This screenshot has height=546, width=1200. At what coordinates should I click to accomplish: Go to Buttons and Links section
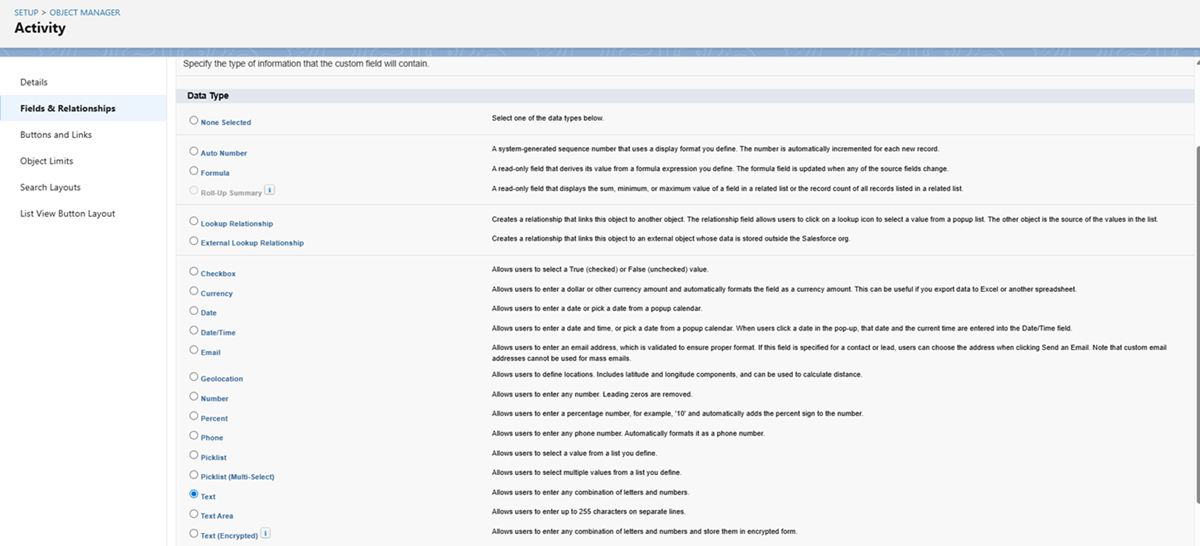56,134
